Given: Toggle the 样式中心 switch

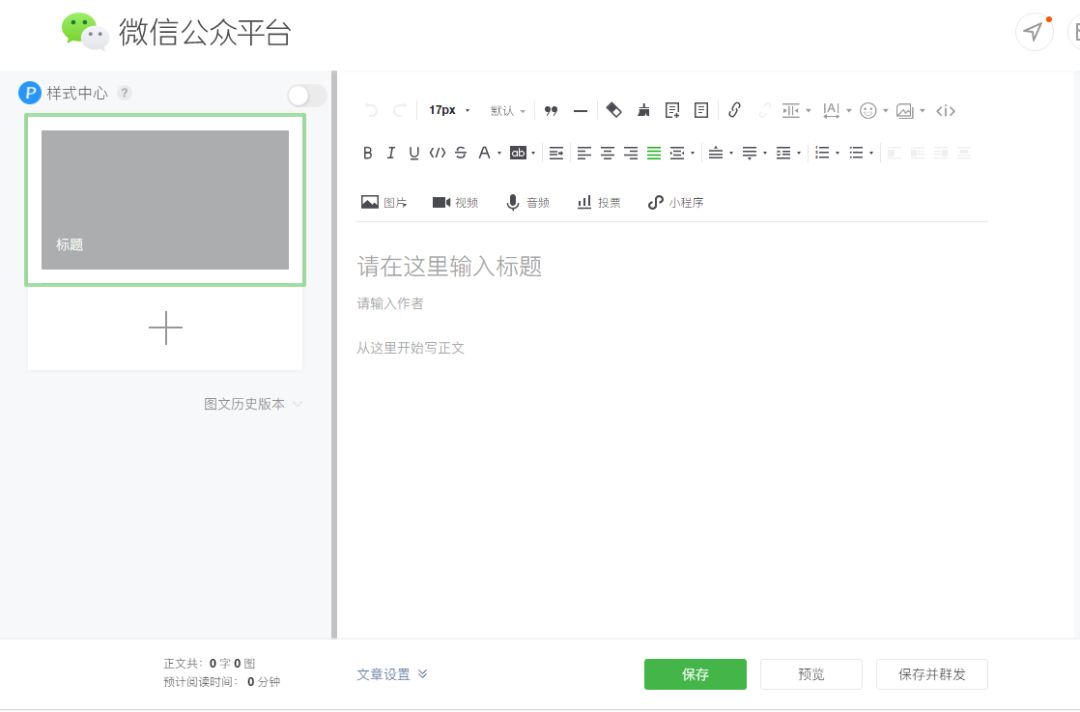Looking at the screenshot, I should (307, 96).
